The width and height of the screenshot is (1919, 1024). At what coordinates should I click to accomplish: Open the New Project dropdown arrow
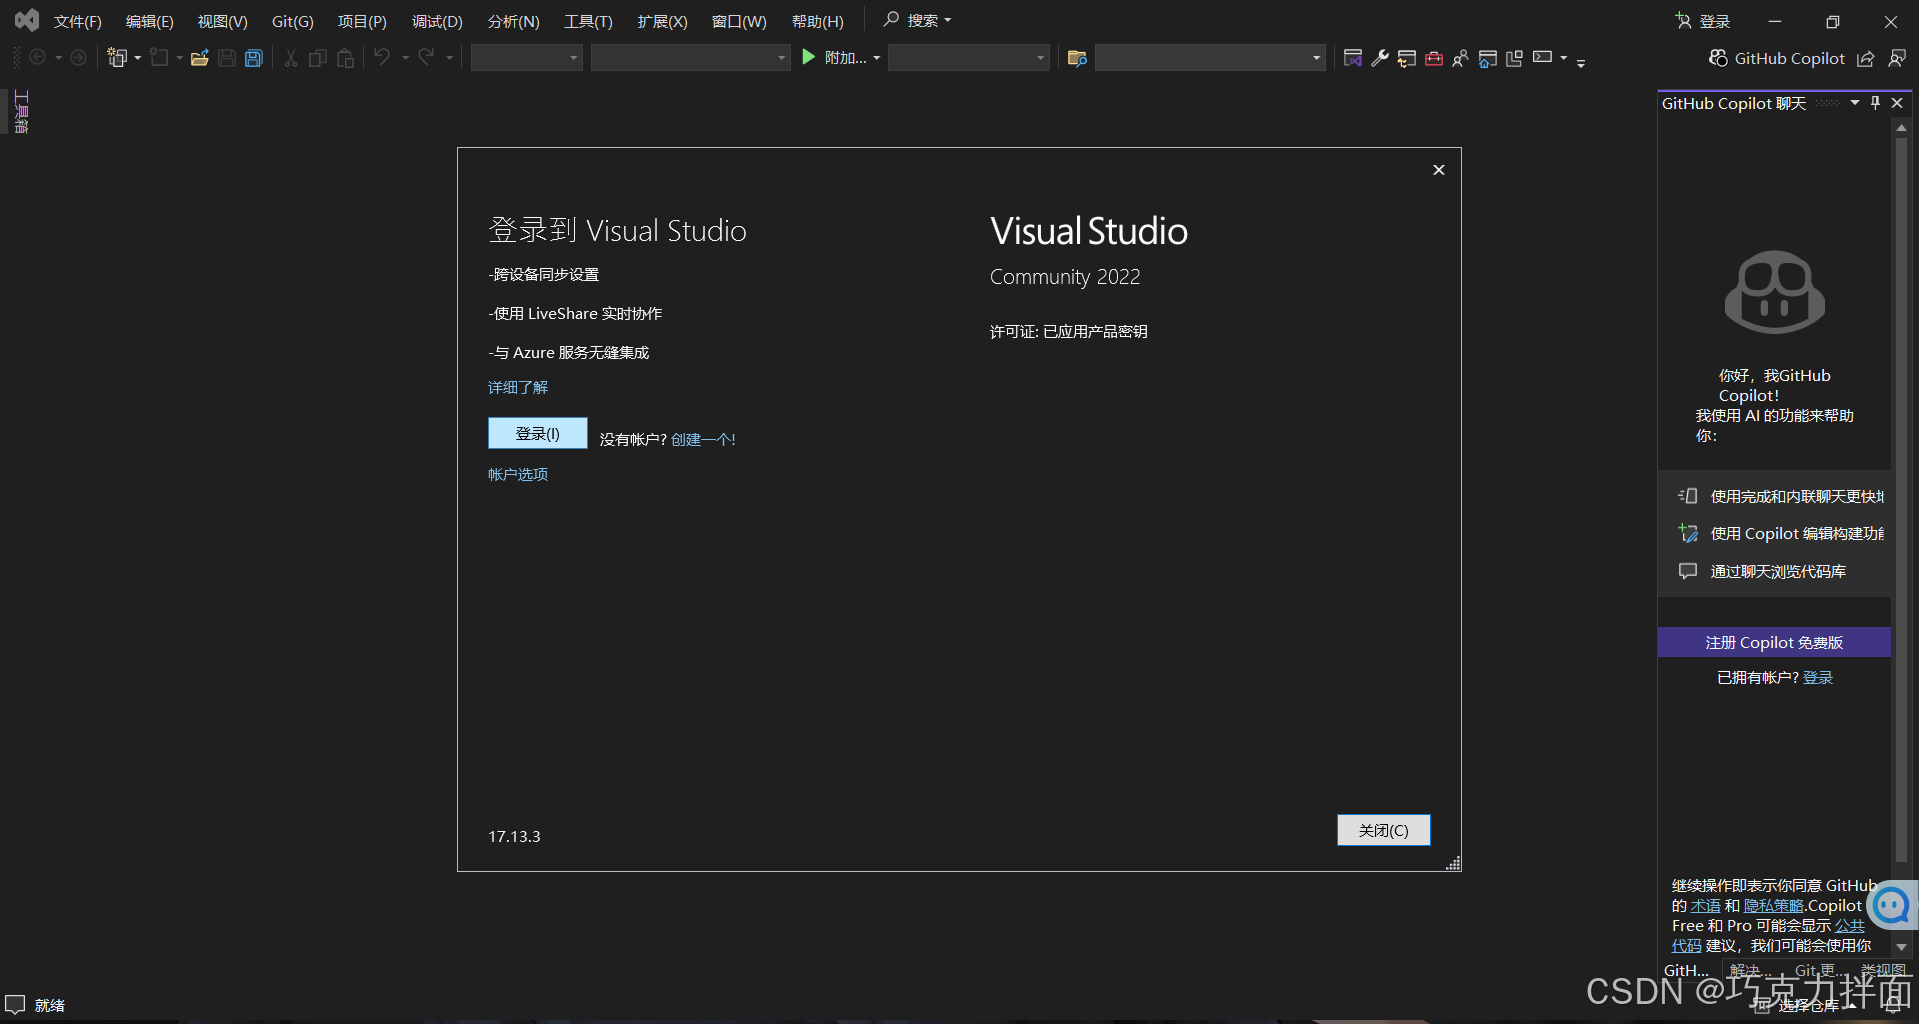[x=138, y=58]
